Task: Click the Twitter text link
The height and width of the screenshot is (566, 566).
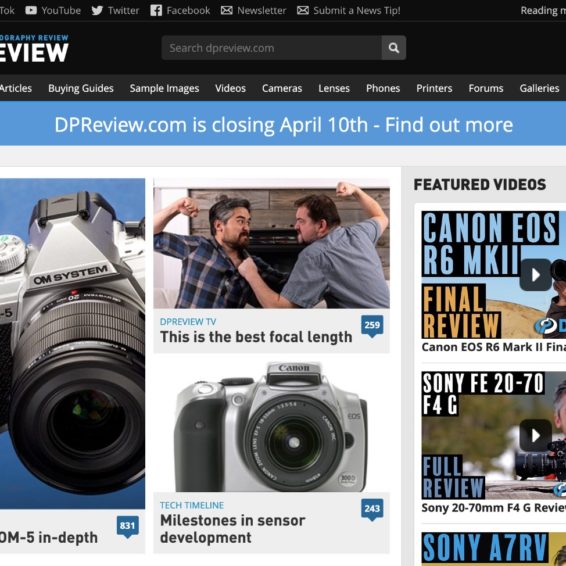Action: (x=123, y=10)
